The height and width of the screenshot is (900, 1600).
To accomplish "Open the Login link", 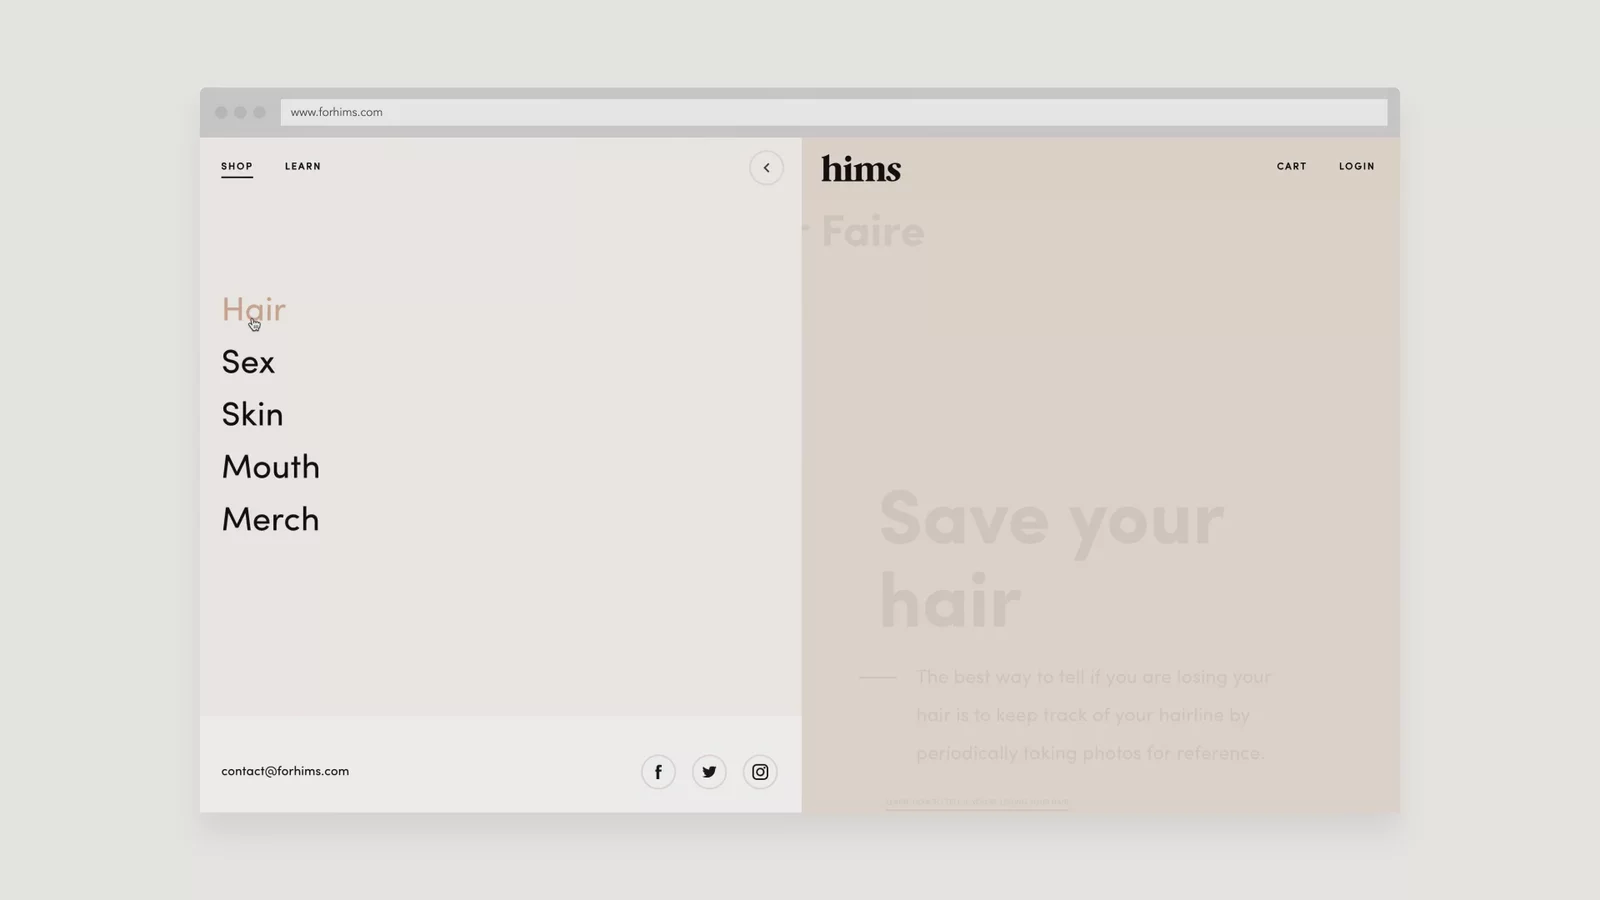I will coord(1357,167).
